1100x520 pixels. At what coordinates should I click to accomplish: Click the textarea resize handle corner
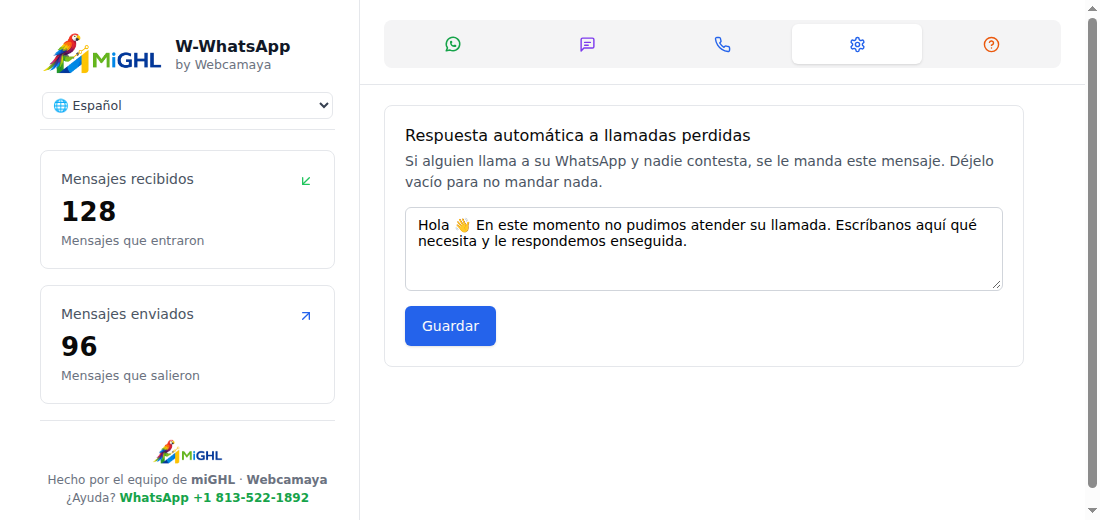click(x=997, y=284)
